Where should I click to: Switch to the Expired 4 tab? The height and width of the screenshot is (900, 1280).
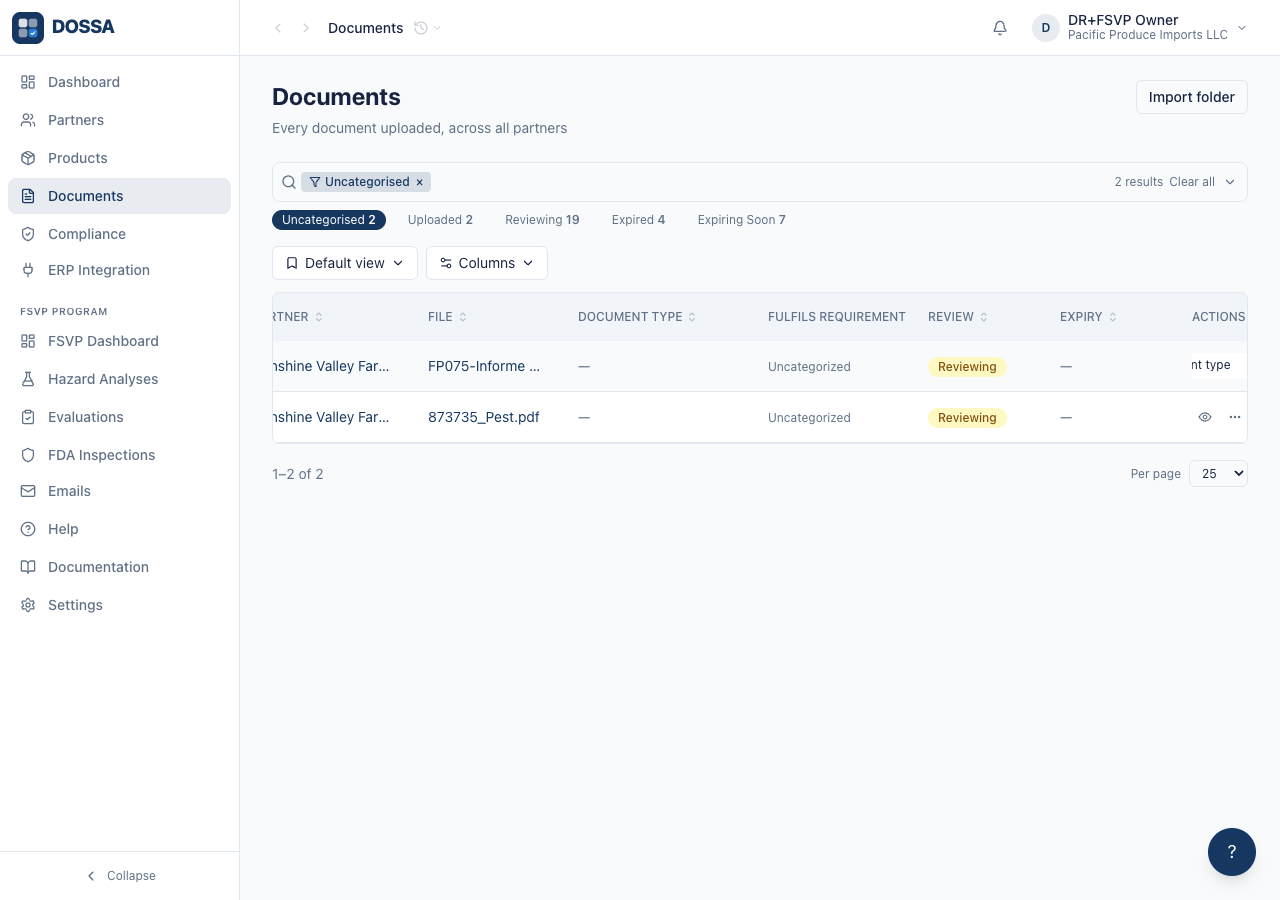638,220
